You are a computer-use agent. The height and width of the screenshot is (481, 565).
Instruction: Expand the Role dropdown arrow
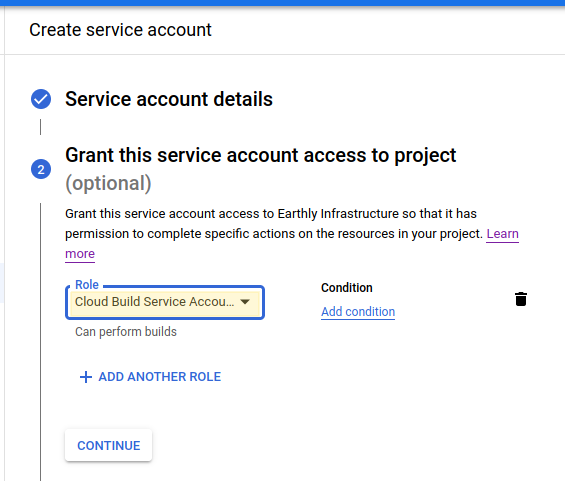[245, 302]
